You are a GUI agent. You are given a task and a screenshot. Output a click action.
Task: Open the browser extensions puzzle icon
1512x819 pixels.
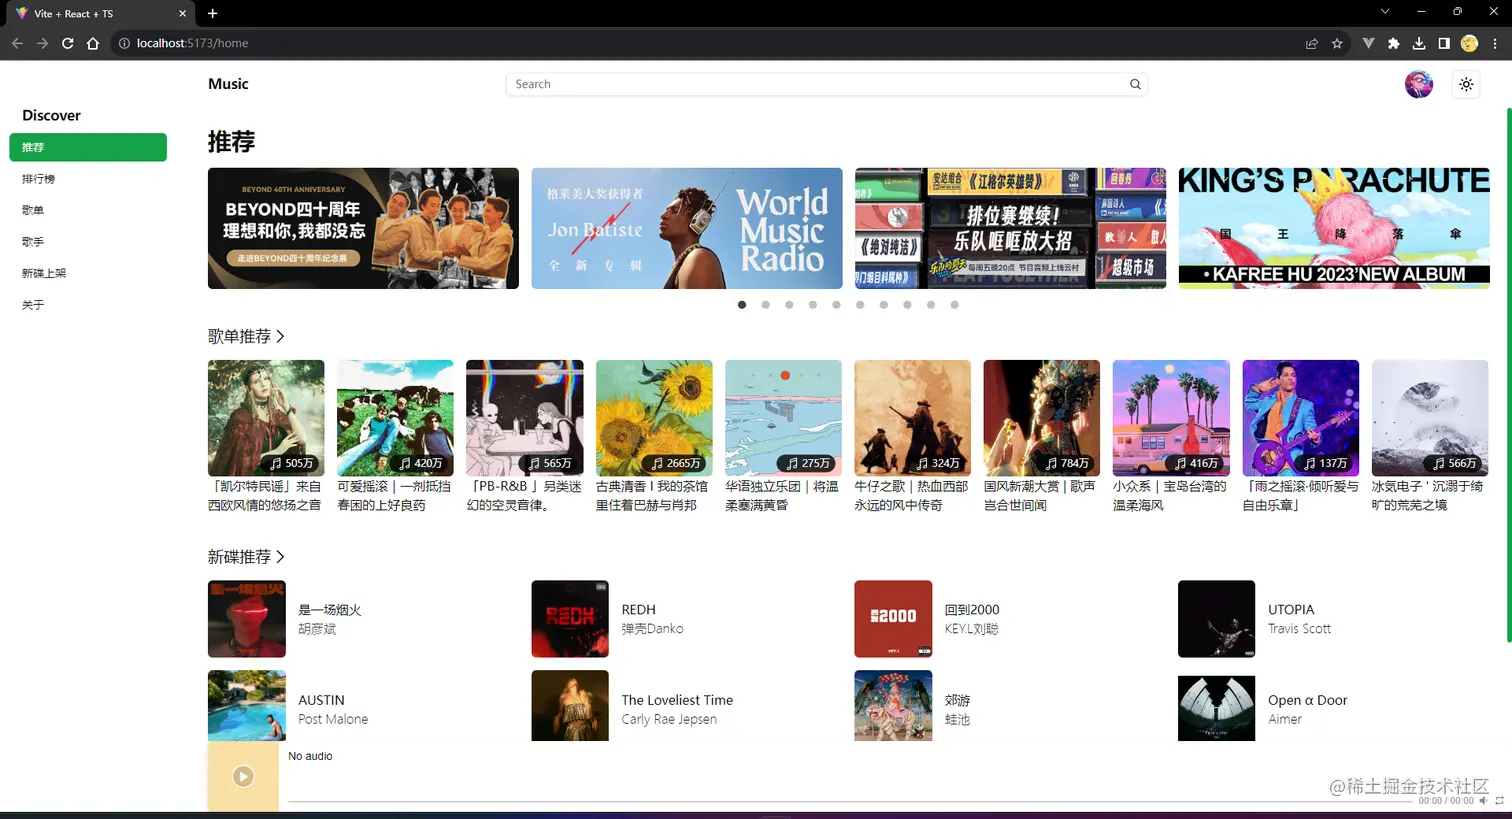(1393, 43)
